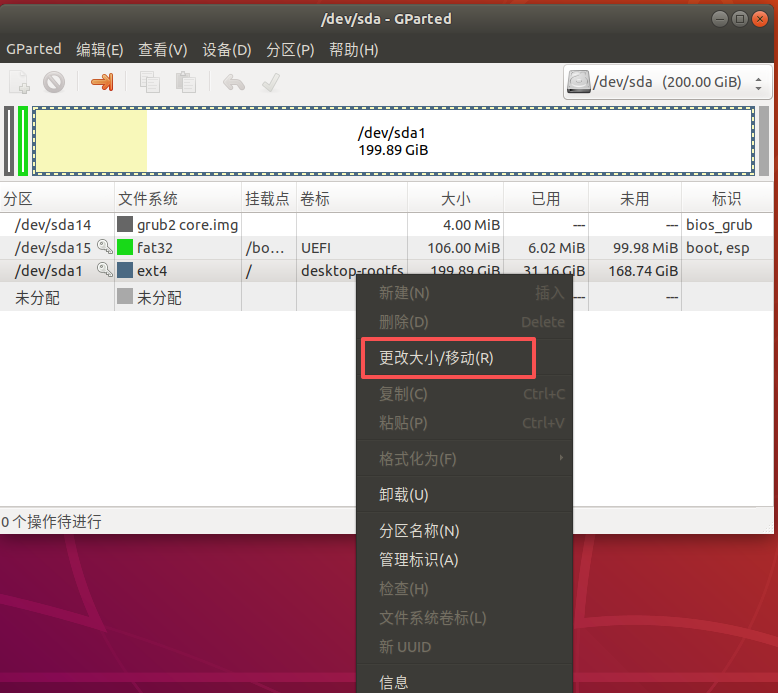Open the 帮助(H) menu
The width and height of the screenshot is (778, 693).
click(354, 50)
